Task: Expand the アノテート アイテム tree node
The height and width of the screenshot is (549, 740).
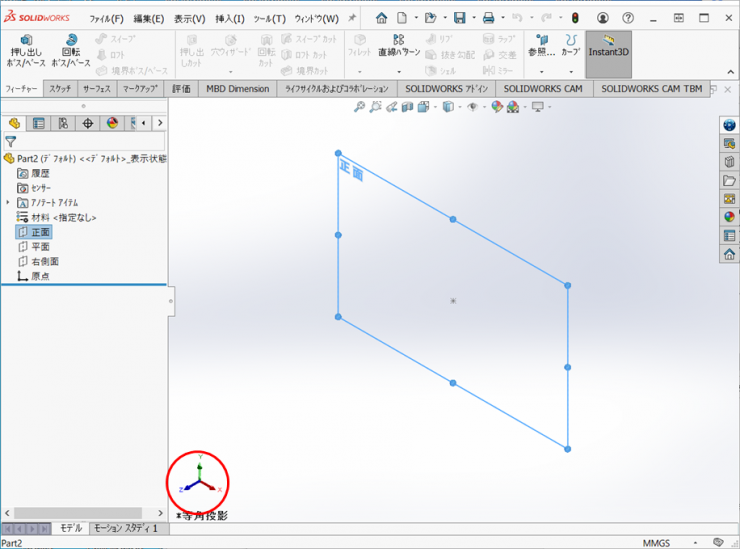Action: click(8, 202)
